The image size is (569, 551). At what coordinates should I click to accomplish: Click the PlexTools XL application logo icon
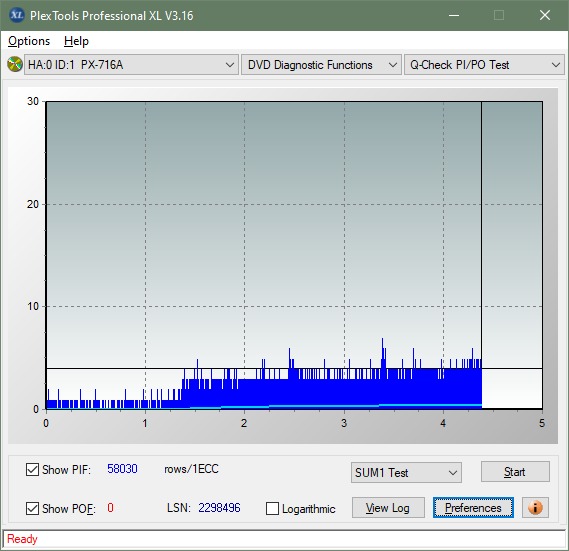(x=16, y=15)
